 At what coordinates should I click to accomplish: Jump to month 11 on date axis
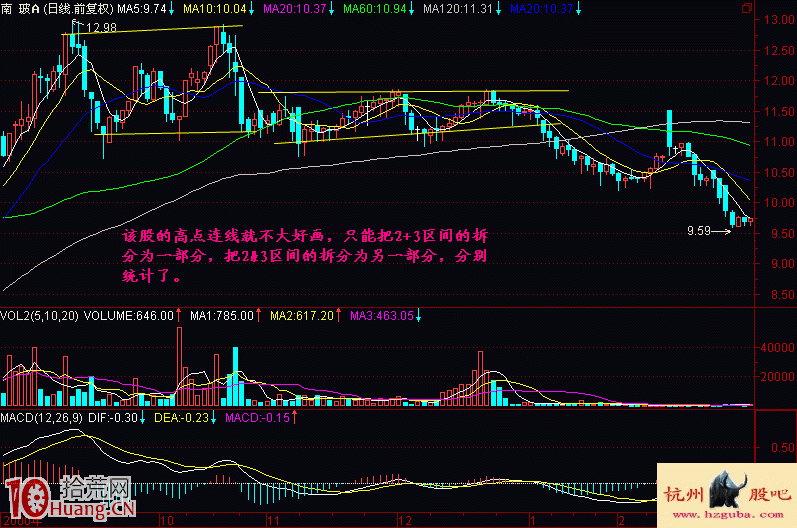(x=273, y=521)
